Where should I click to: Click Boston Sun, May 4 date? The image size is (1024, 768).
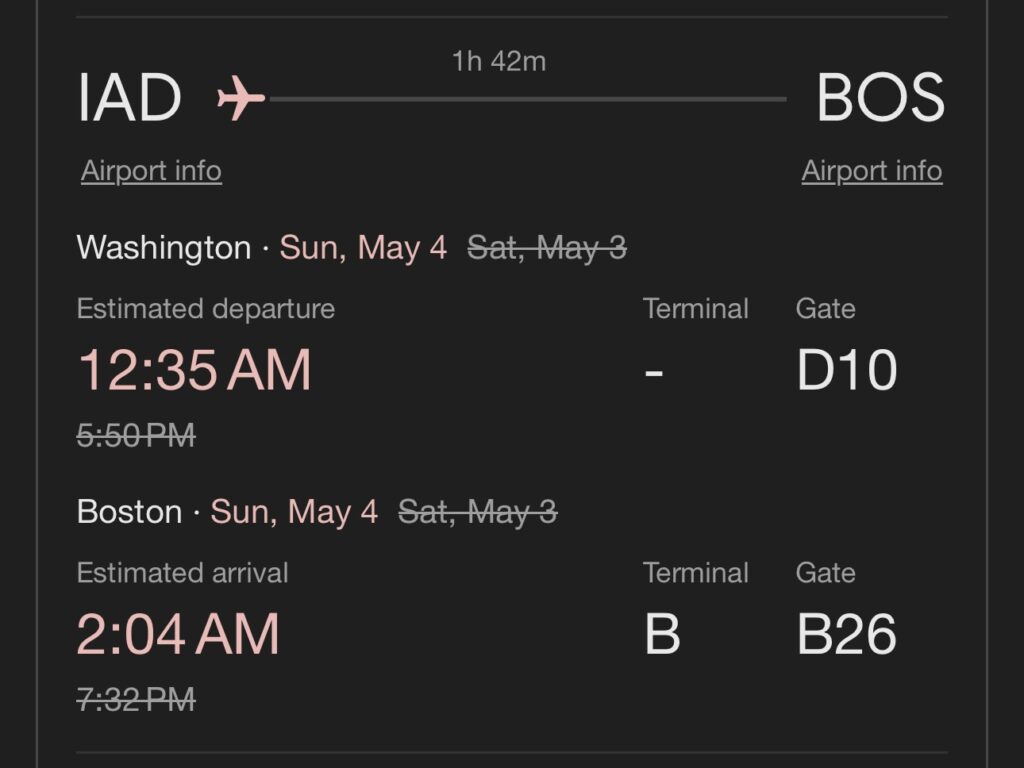(x=294, y=512)
